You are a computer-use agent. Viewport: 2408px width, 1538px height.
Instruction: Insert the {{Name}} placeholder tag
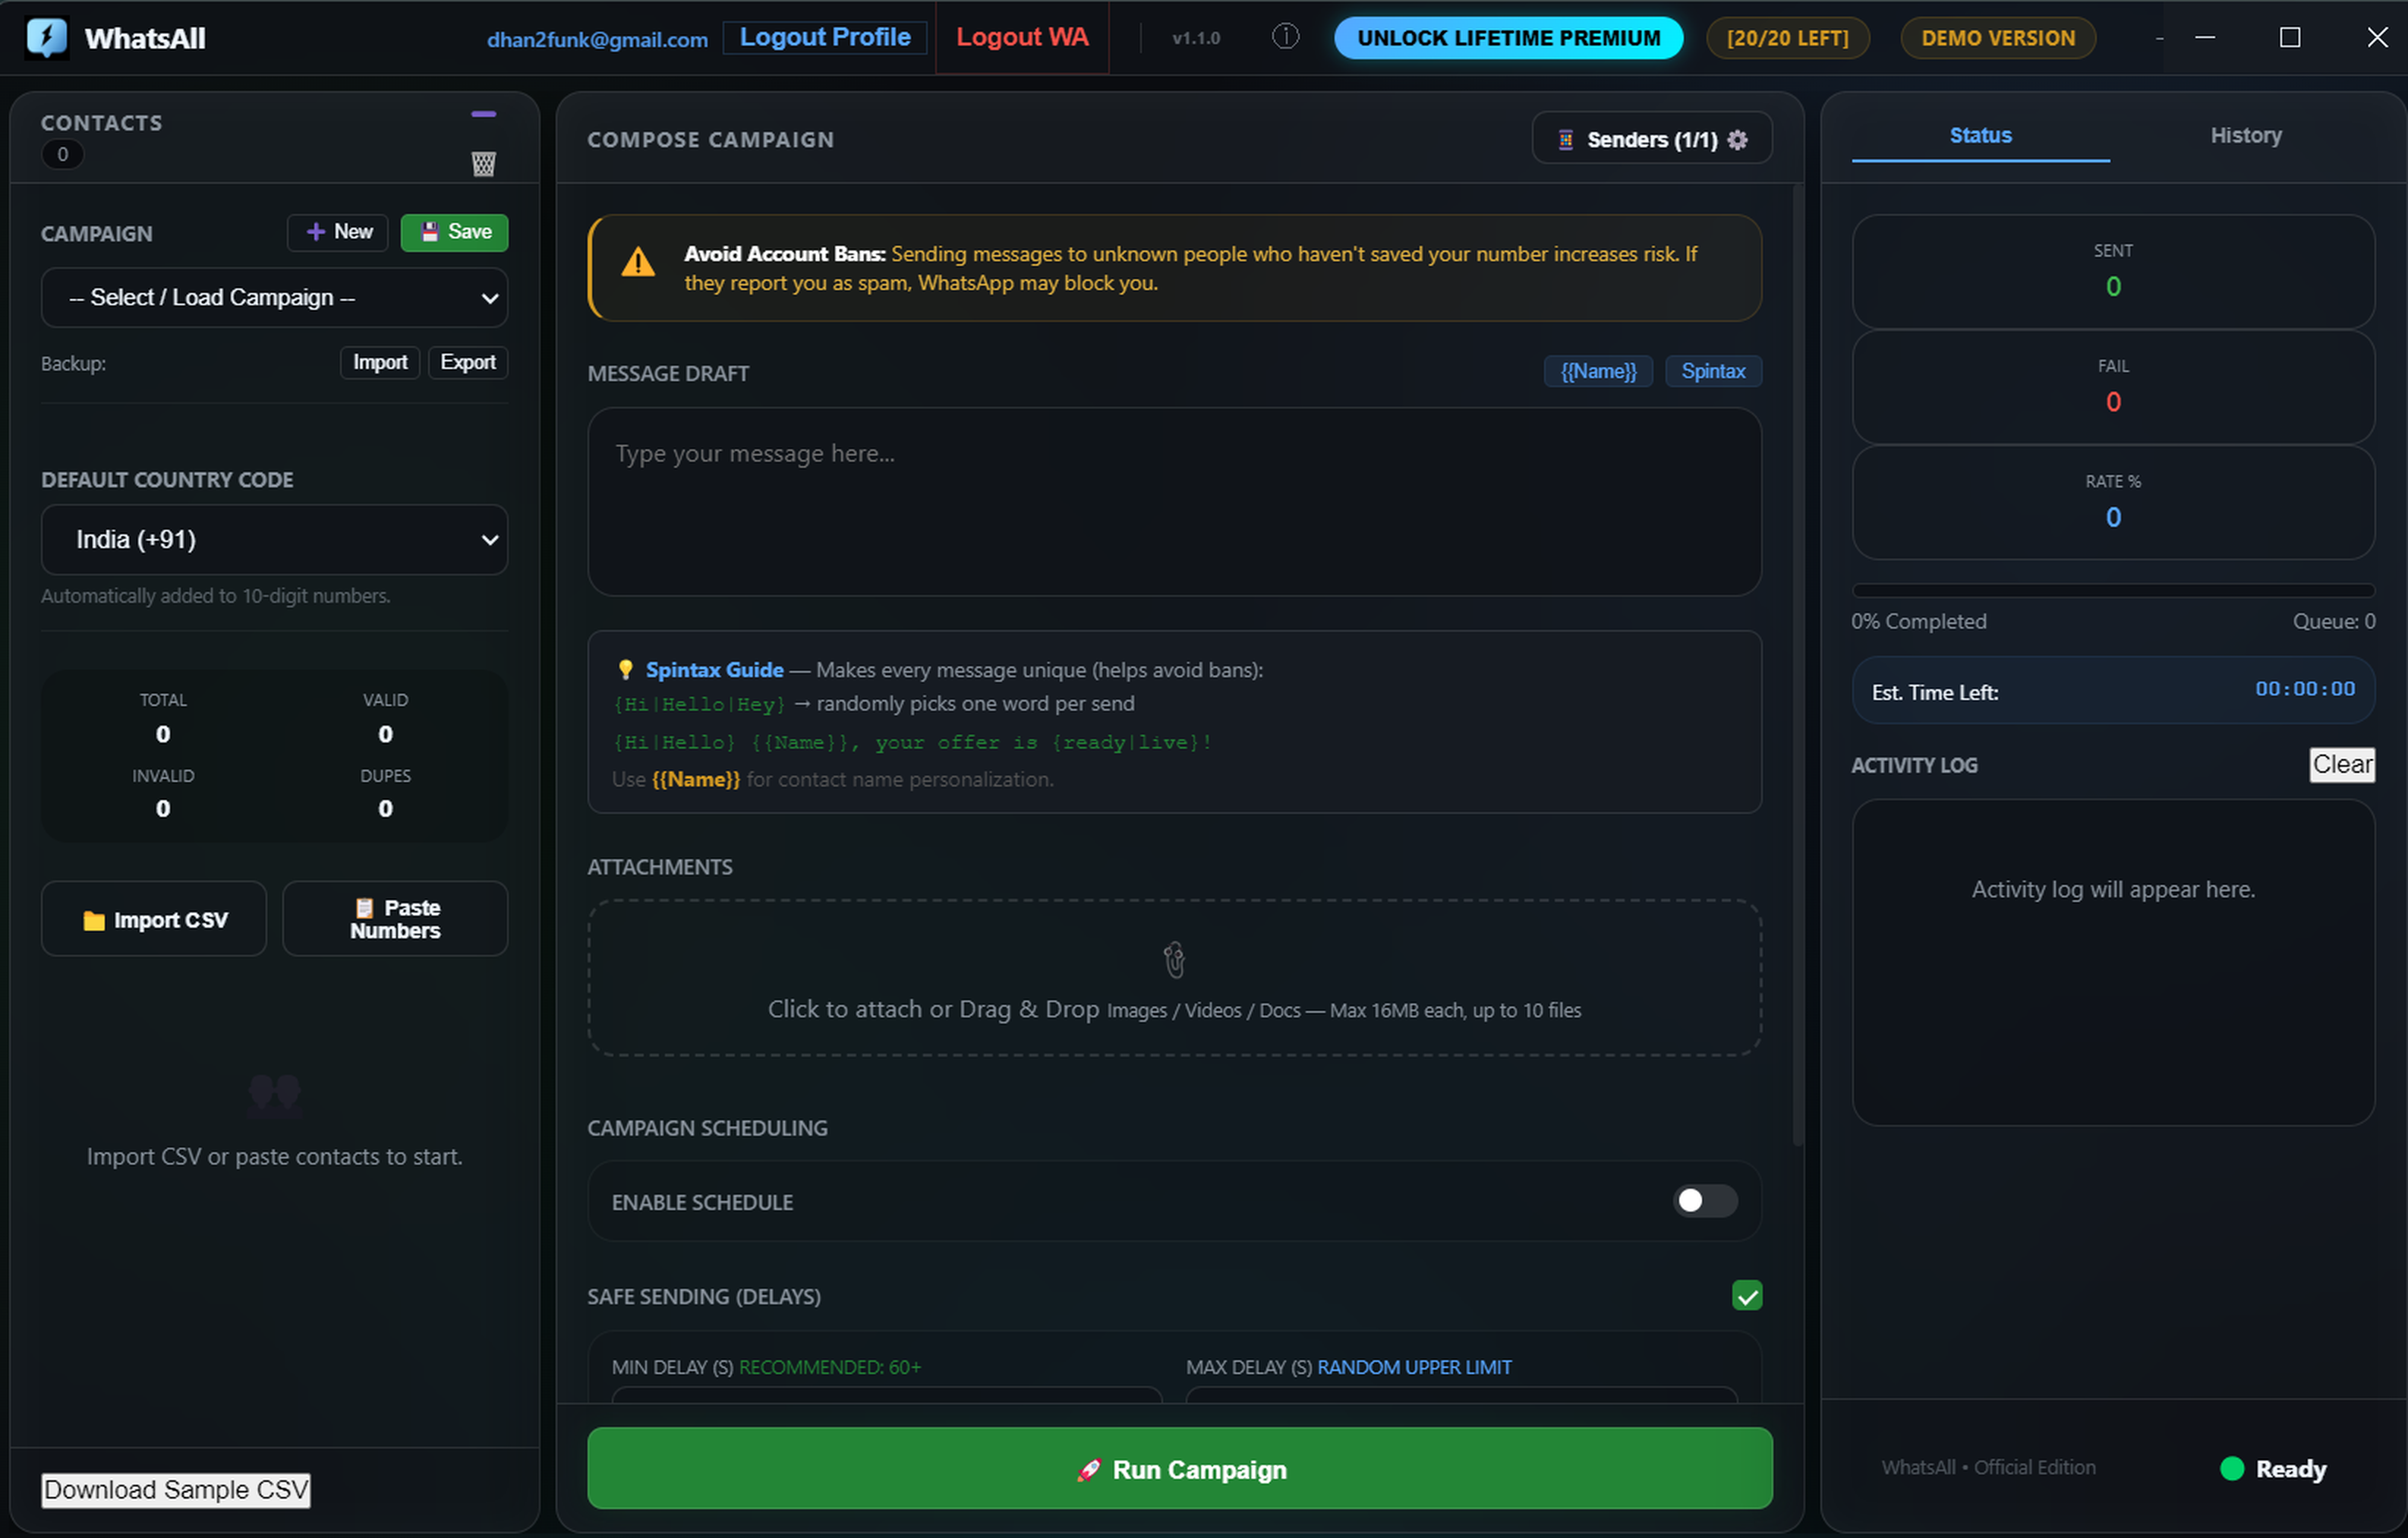point(1598,371)
